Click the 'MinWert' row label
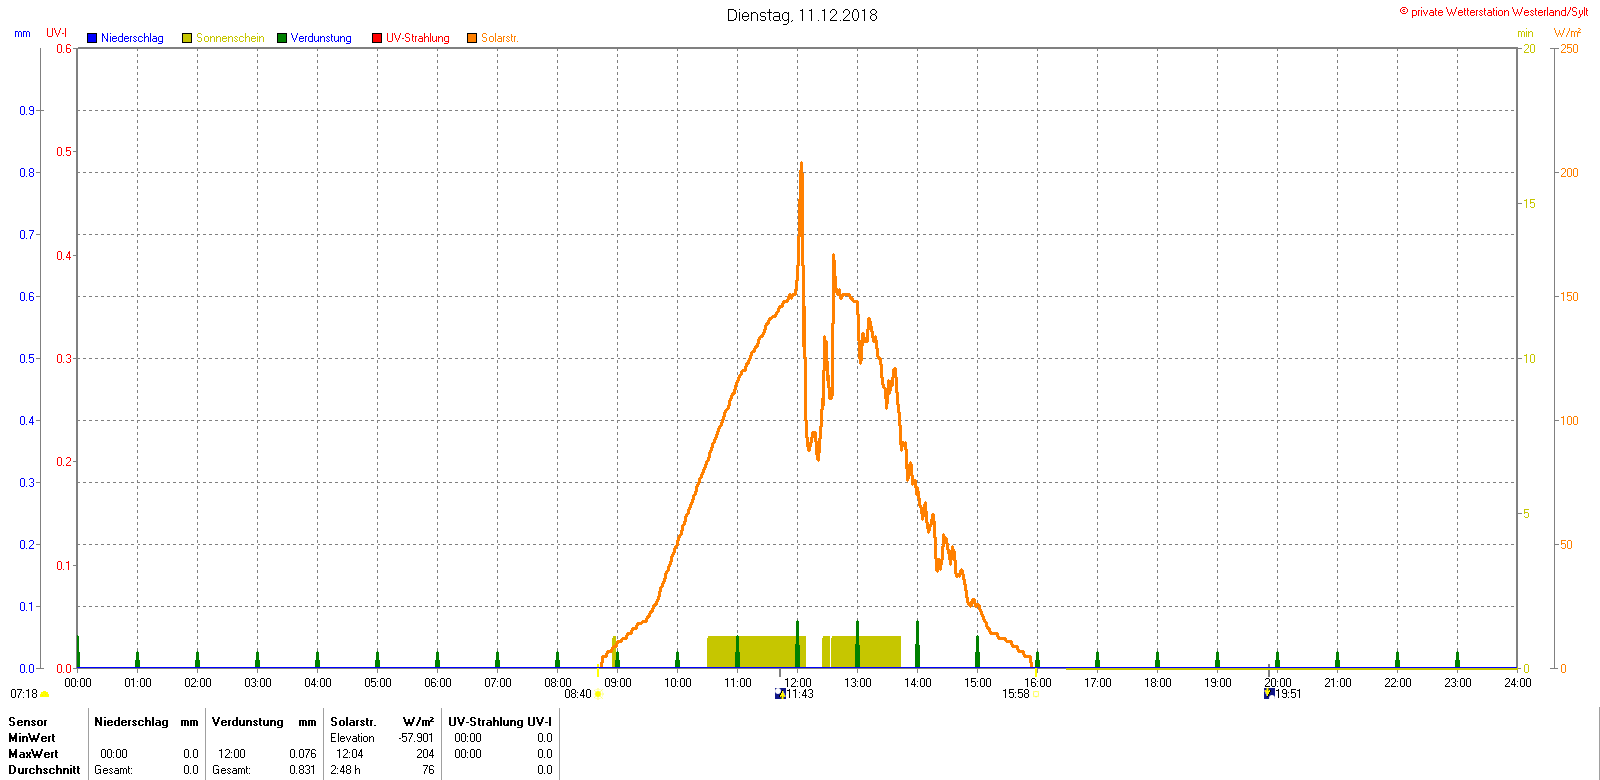This screenshot has height=780, width=1600. (32, 738)
